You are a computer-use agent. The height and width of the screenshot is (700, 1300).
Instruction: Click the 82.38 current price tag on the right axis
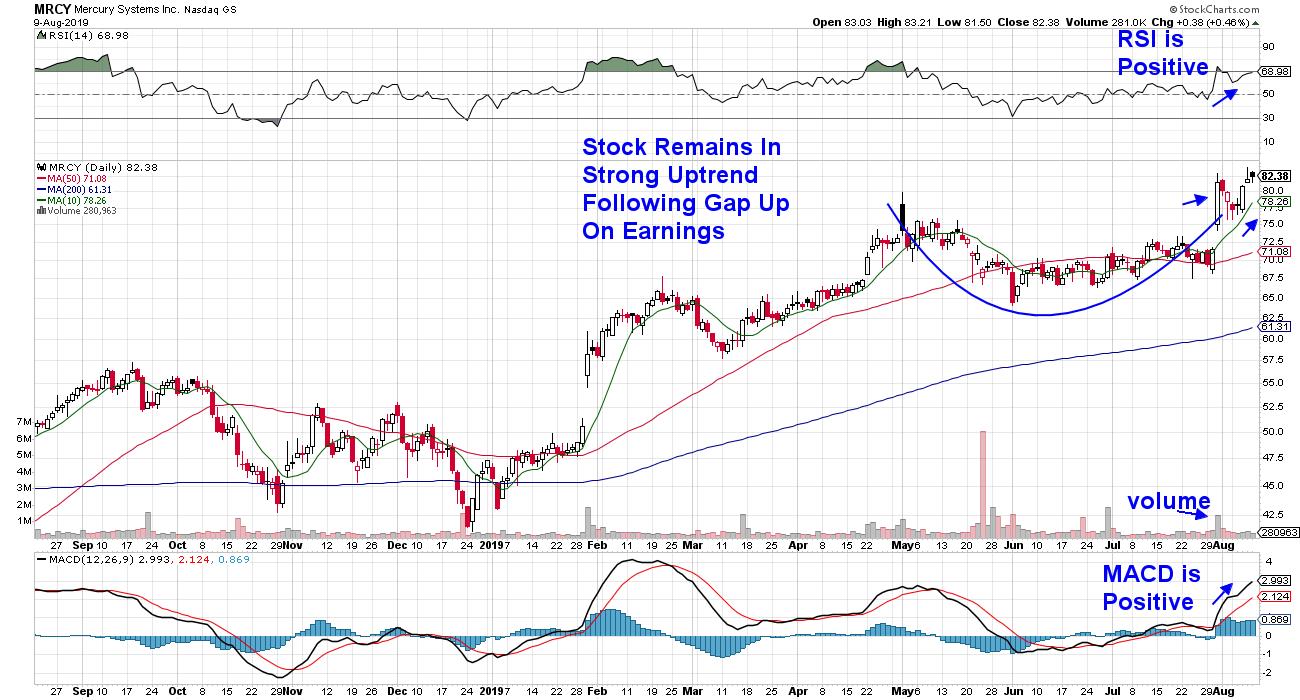(x=1275, y=174)
